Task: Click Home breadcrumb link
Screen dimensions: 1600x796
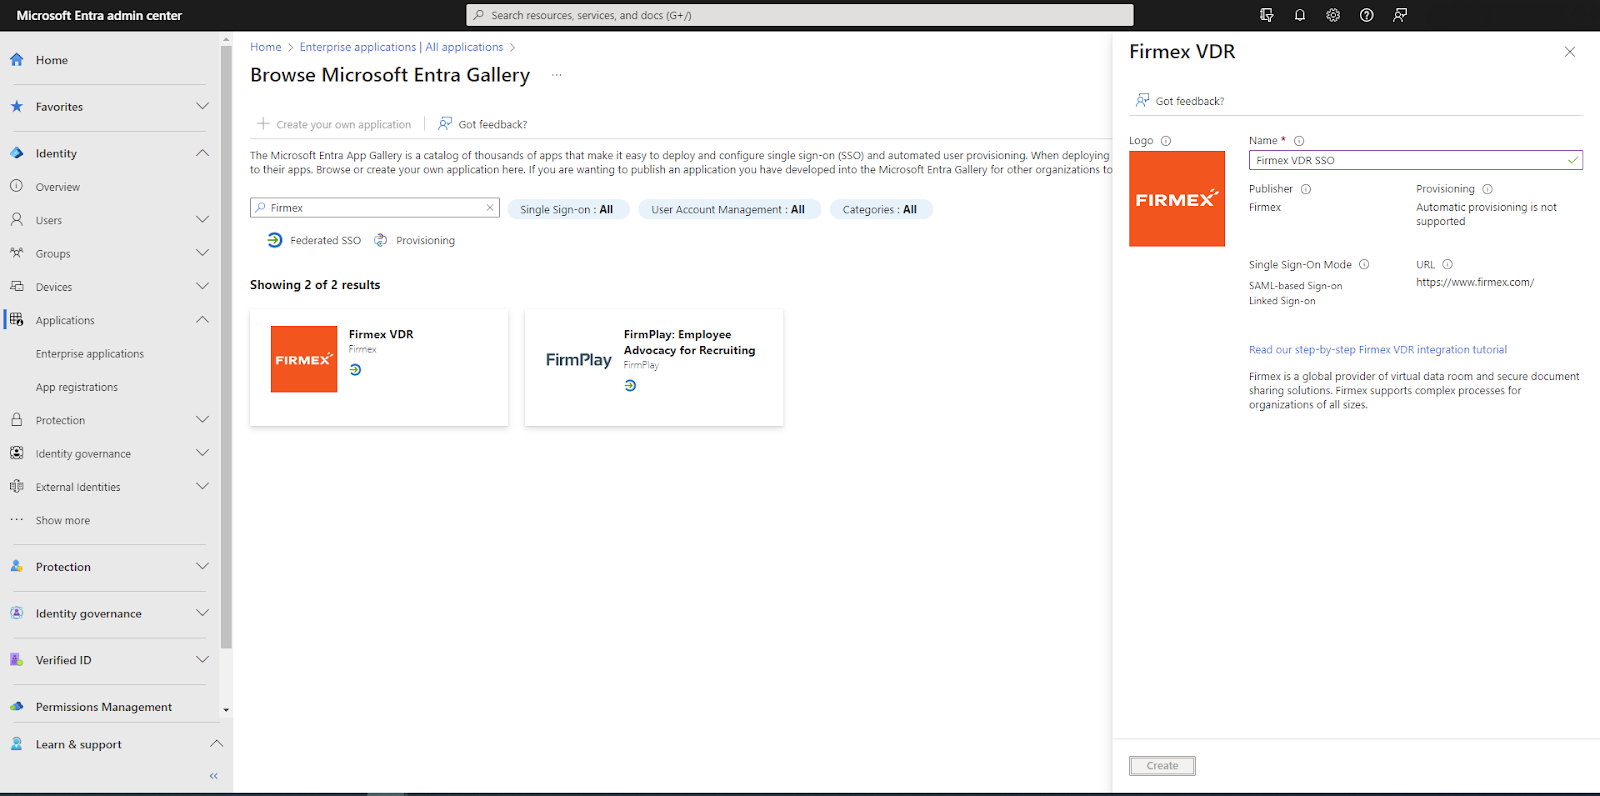Action: coord(266,47)
